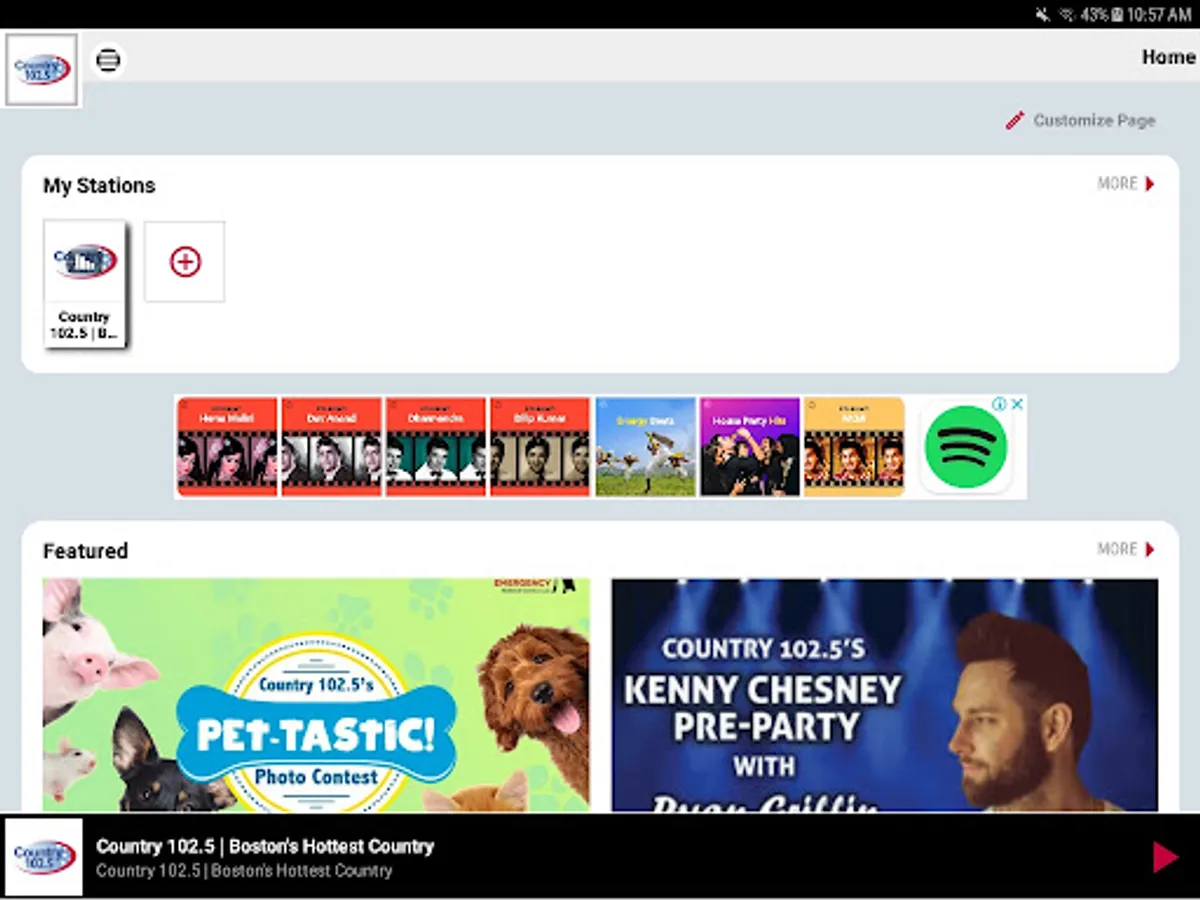
Task: Open the Hema Malini playlist ad tile
Action: (227, 446)
